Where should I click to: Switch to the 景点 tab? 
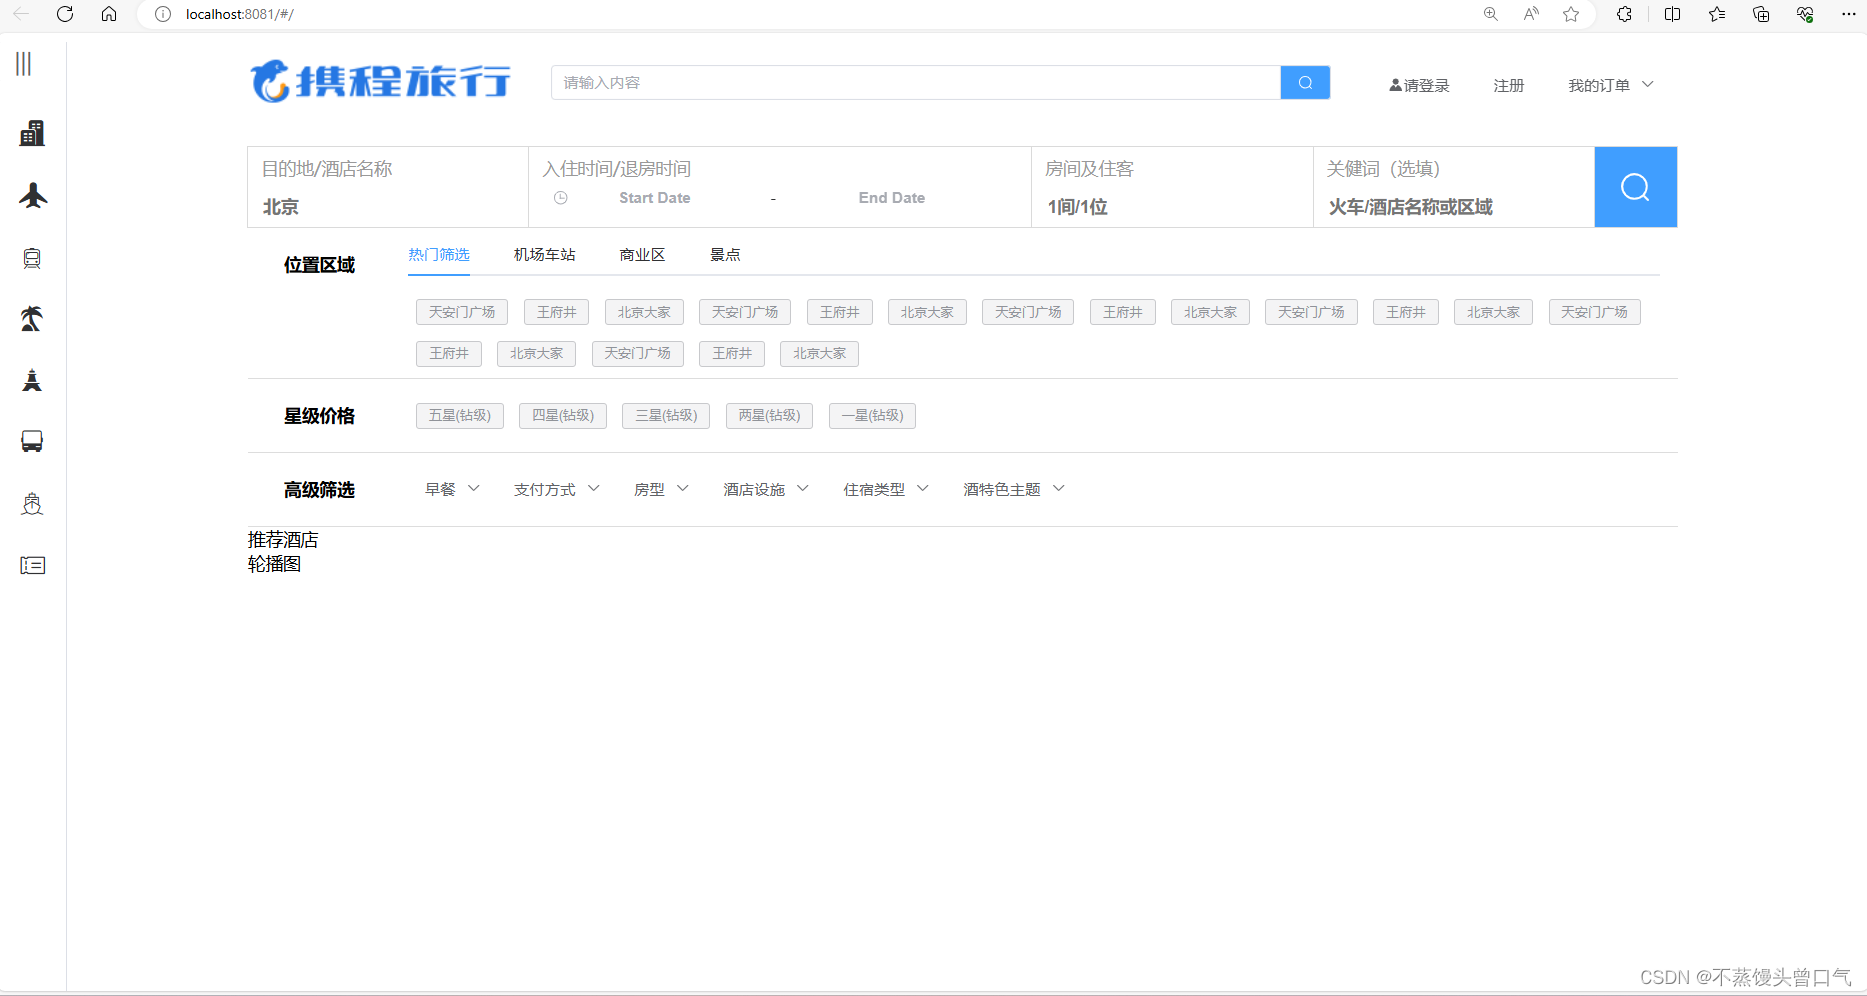tap(725, 255)
